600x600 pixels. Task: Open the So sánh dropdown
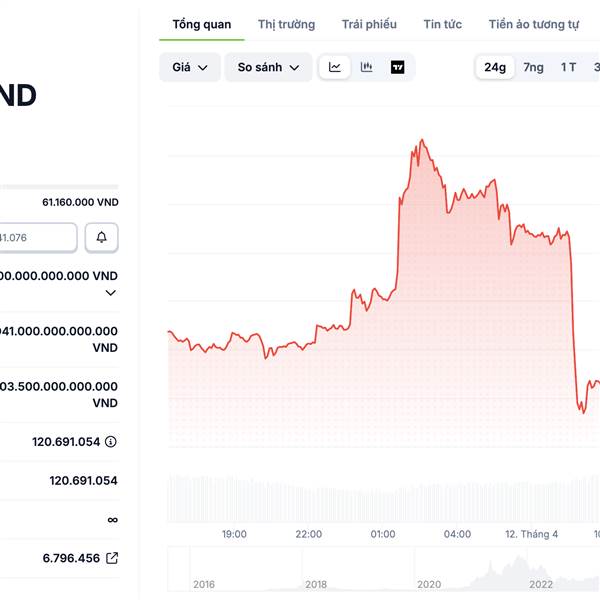pyautogui.click(x=268, y=67)
